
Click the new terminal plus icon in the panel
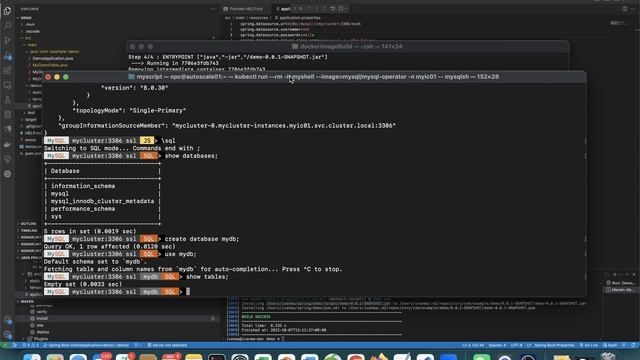(x=615, y=274)
